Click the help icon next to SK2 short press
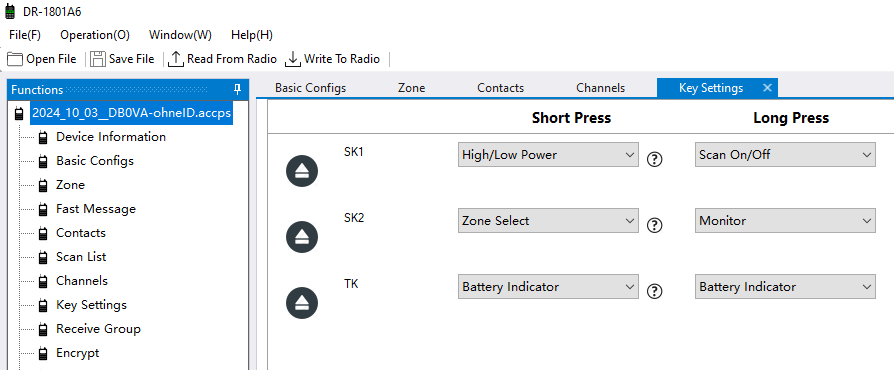This screenshot has height=370, width=894. [655, 226]
